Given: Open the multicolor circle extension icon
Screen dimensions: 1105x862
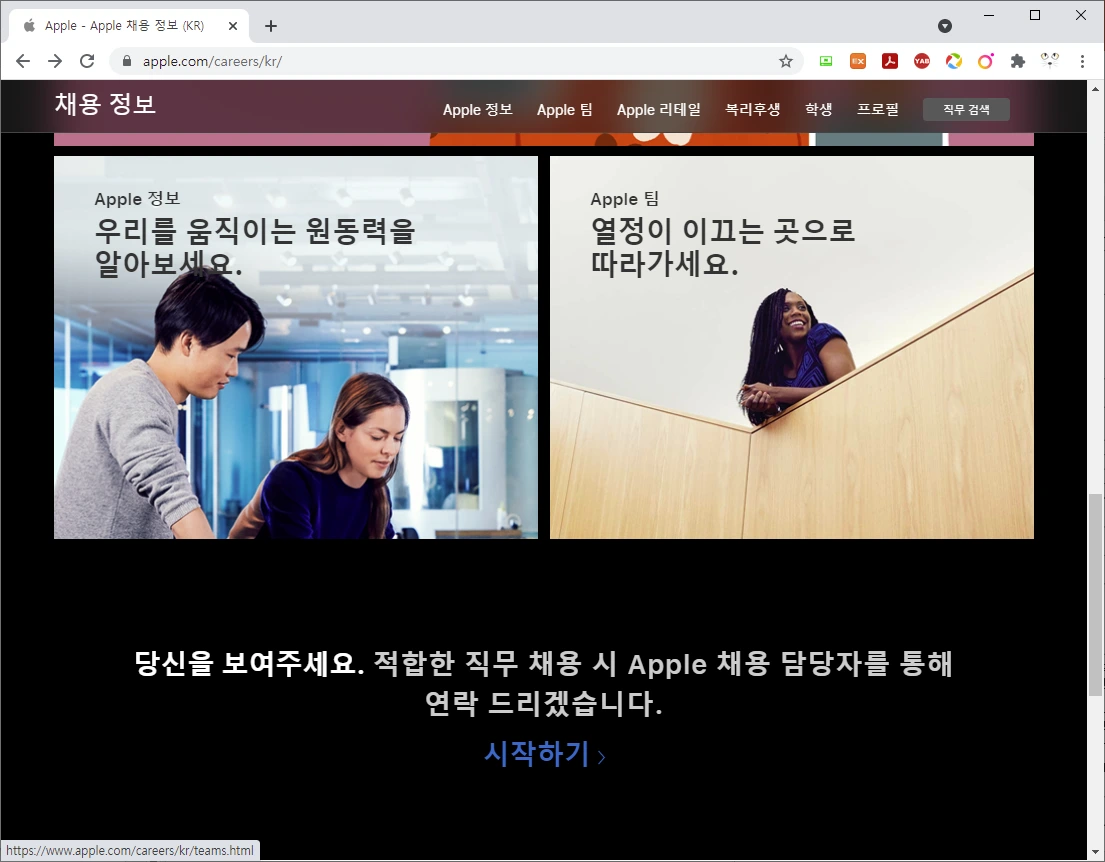Looking at the screenshot, I should pyautogui.click(x=953, y=61).
